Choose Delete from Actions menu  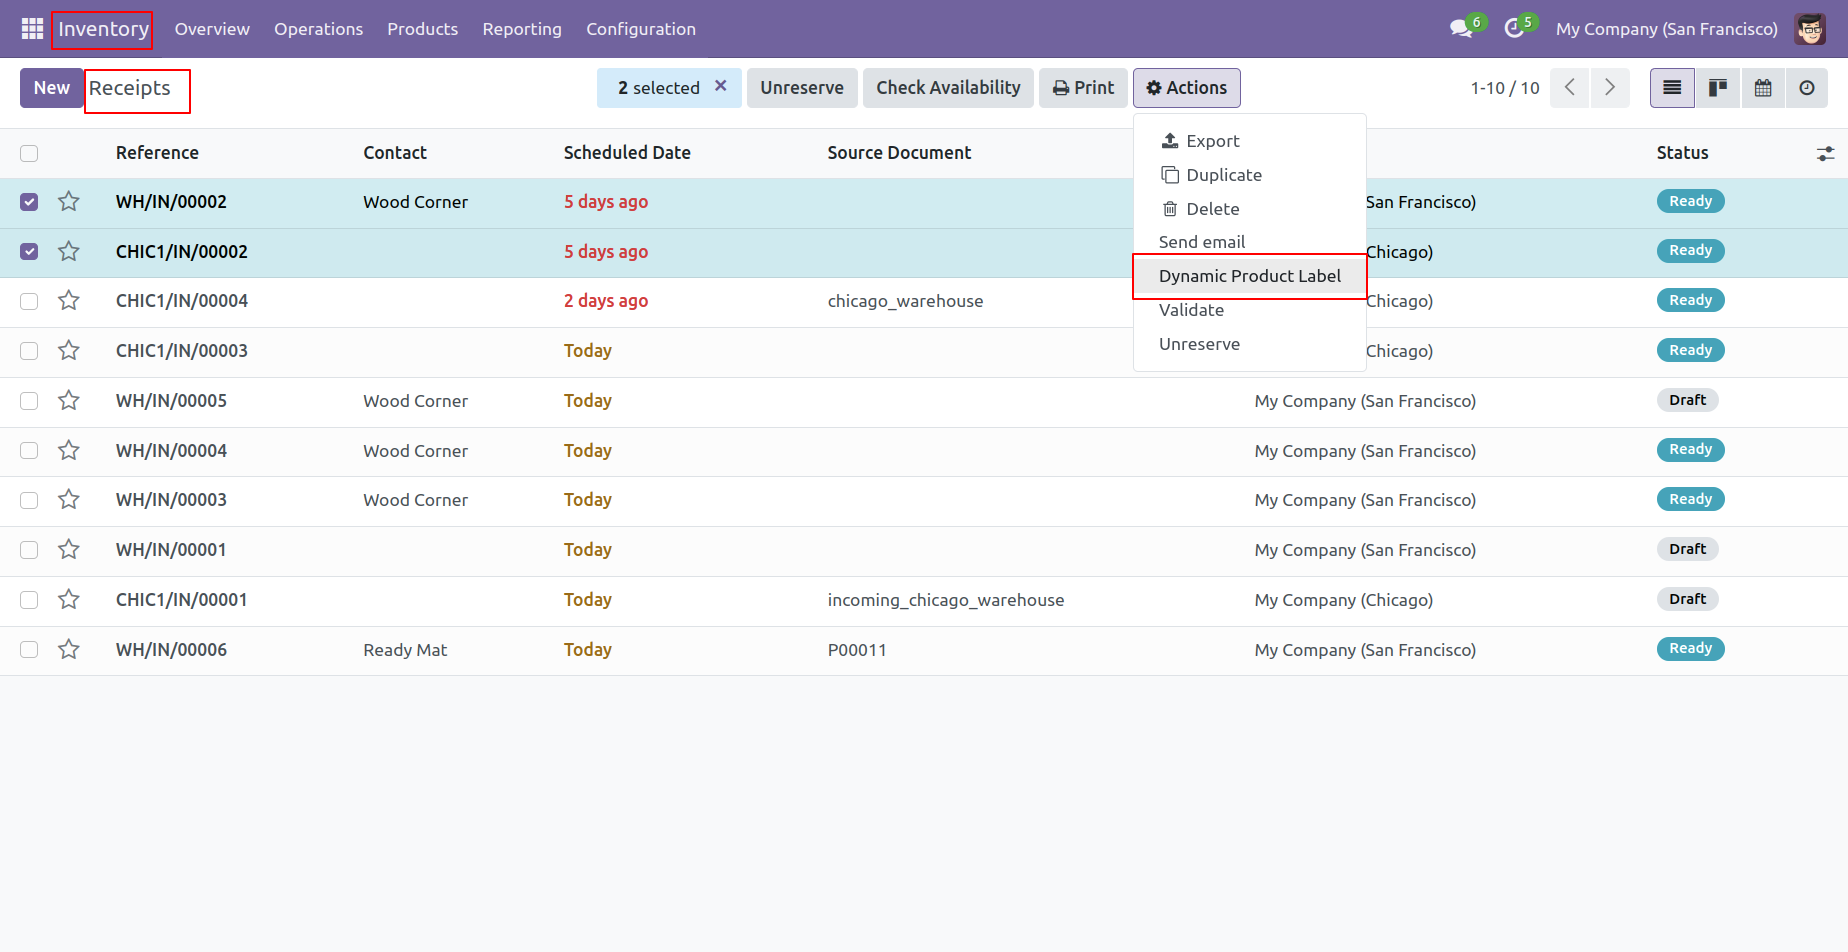tap(1250, 209)
